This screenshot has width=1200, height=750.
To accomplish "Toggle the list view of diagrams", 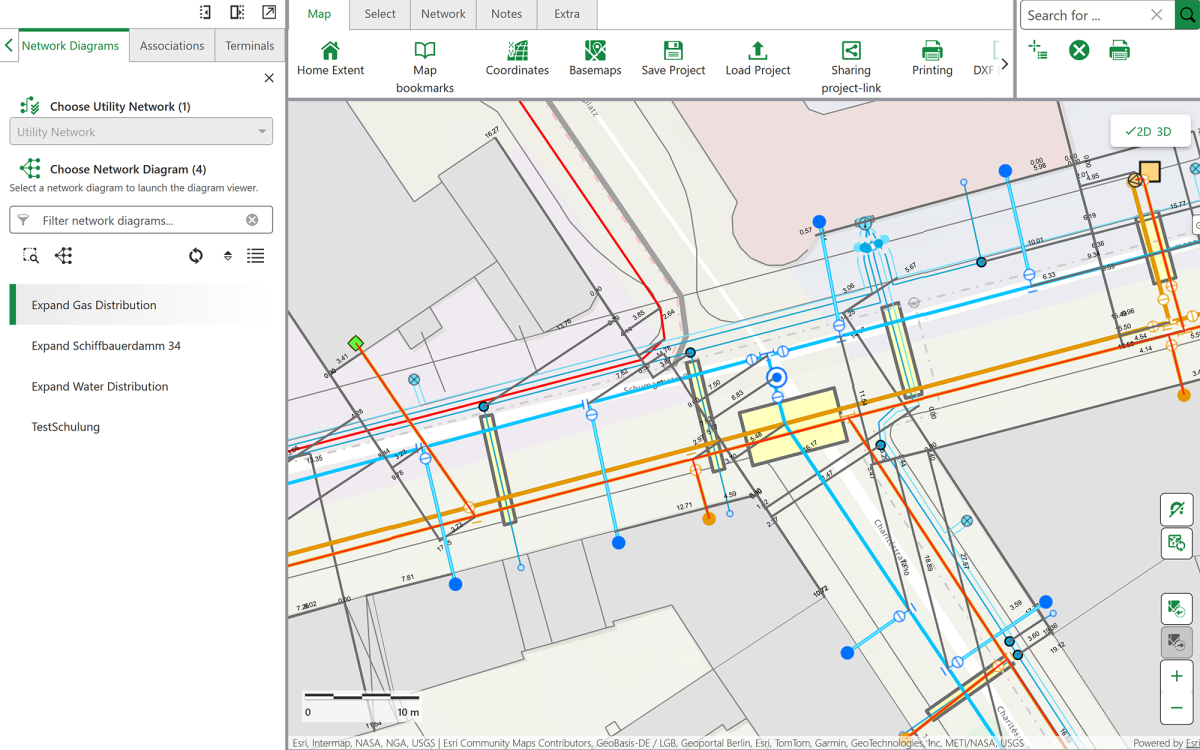I will point(256,256).
